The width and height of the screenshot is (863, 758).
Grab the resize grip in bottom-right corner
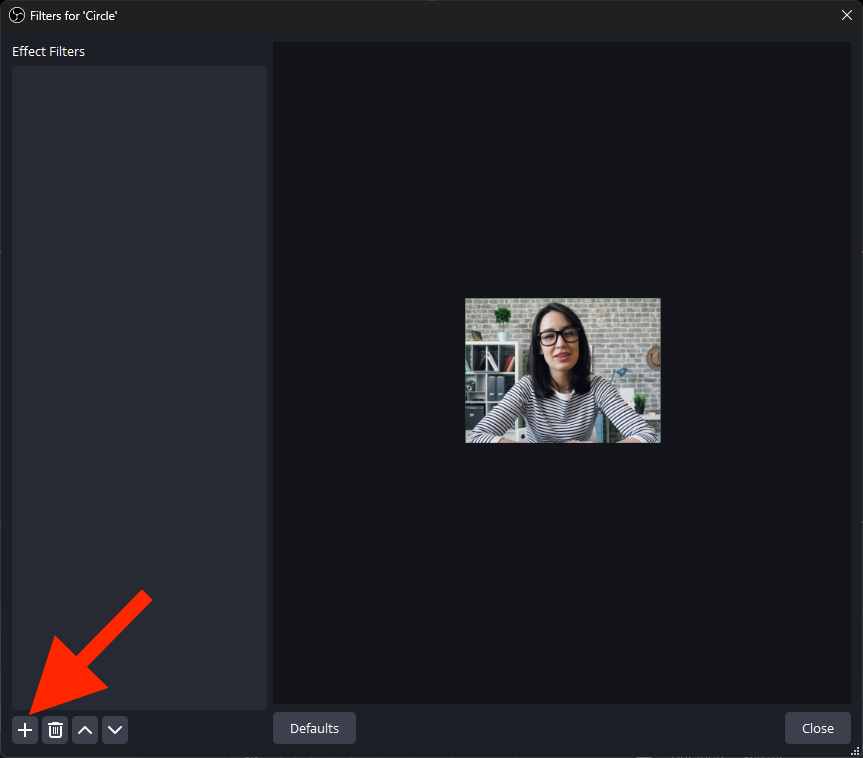pos(855,750)
